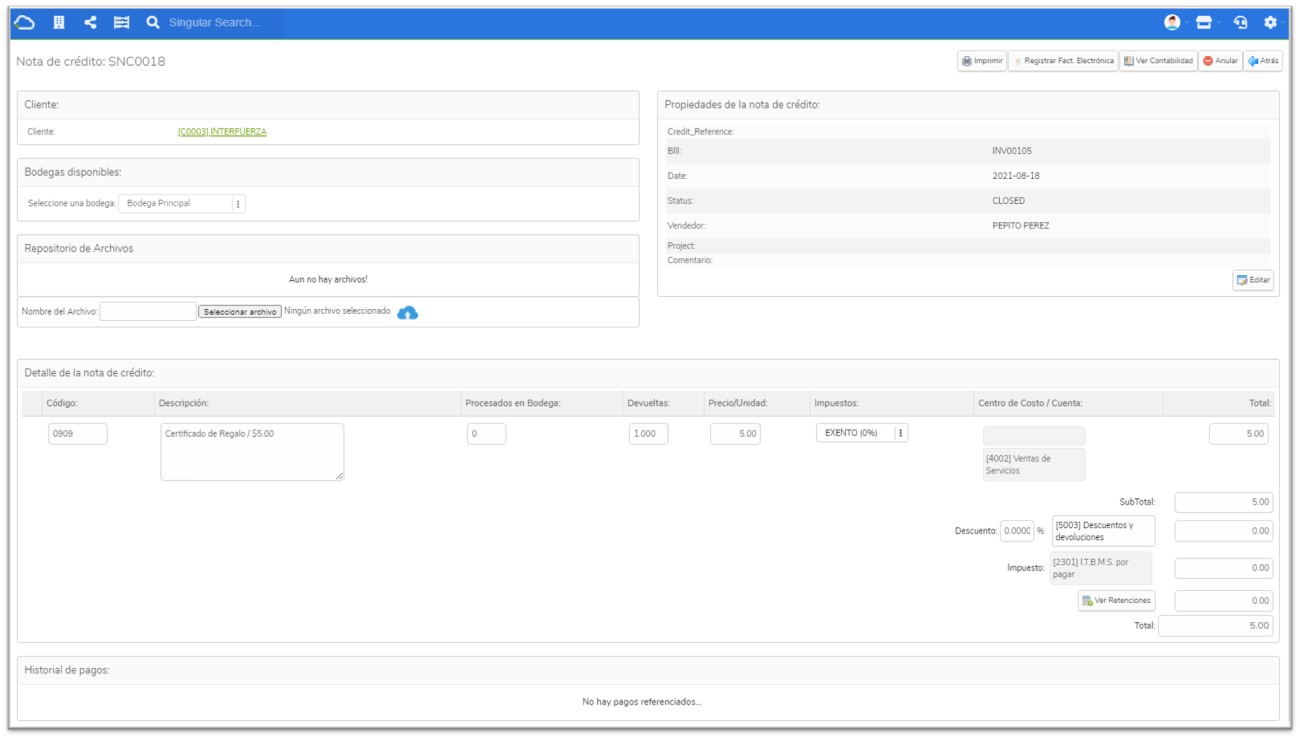
Task: Click the grand Total amount field
Action: pos(1216,625)
